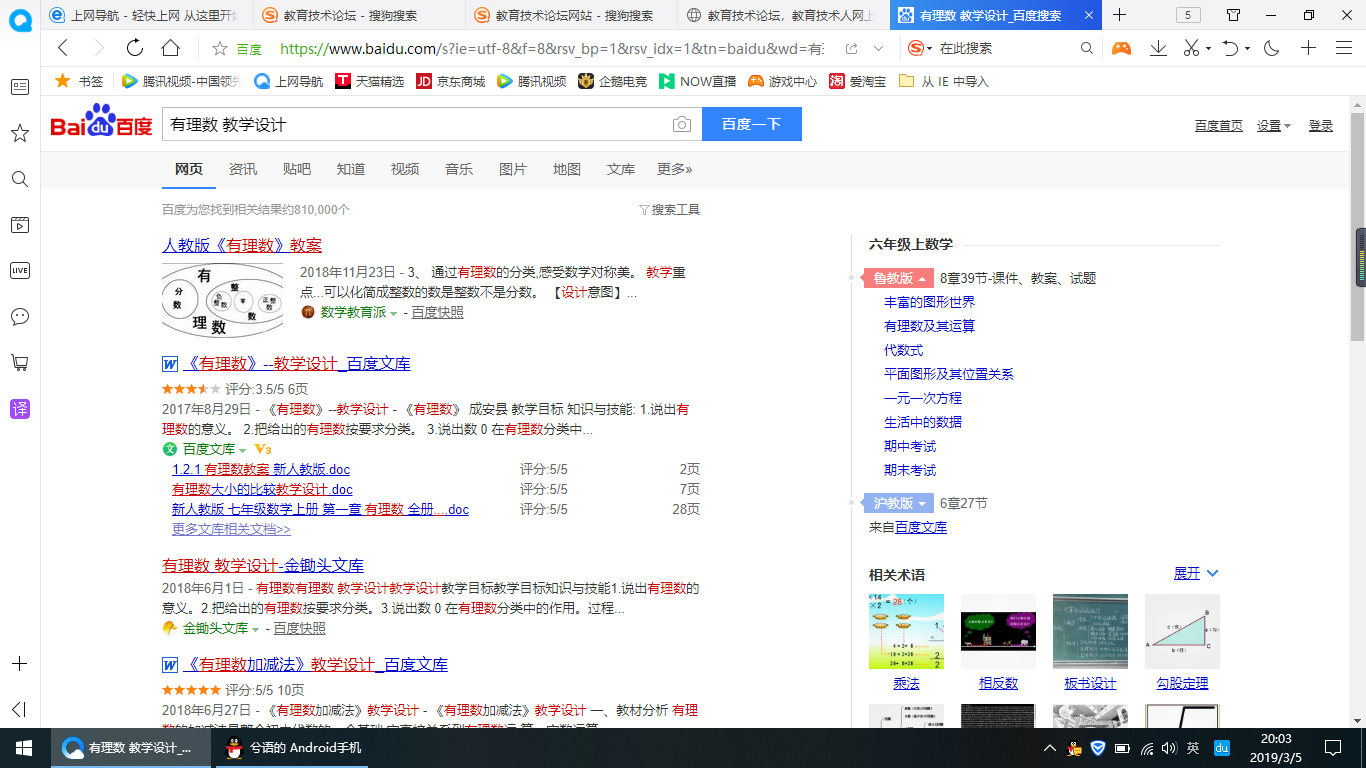The height and width of the screenshot is (768, 1366).
Task: Open the browser main menu hamburger icon
Action: point(1344,48)
